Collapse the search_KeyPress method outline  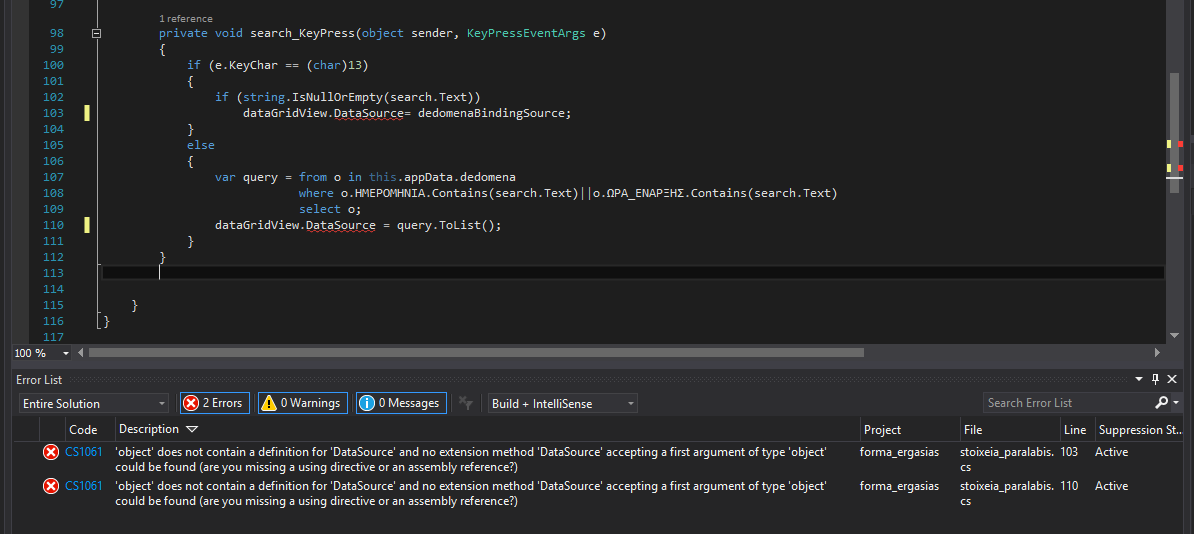click(x=96, y=34)
